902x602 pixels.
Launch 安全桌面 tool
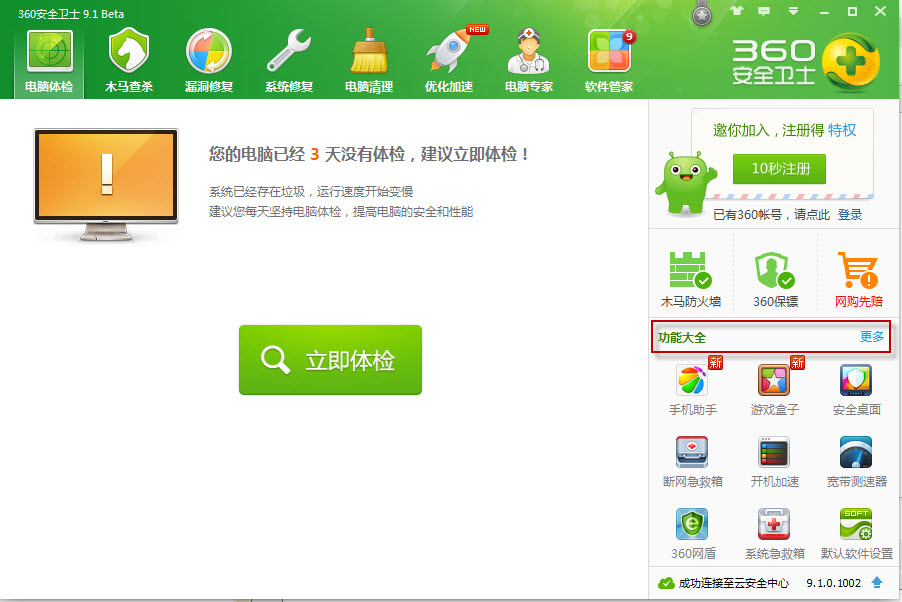[857, 390]
